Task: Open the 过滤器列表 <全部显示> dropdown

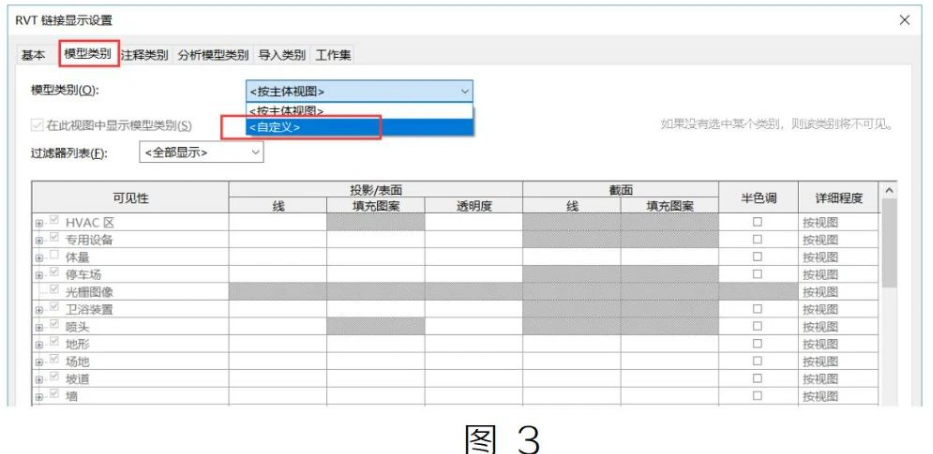Action: pyautogui.click(x=201, y=152)
